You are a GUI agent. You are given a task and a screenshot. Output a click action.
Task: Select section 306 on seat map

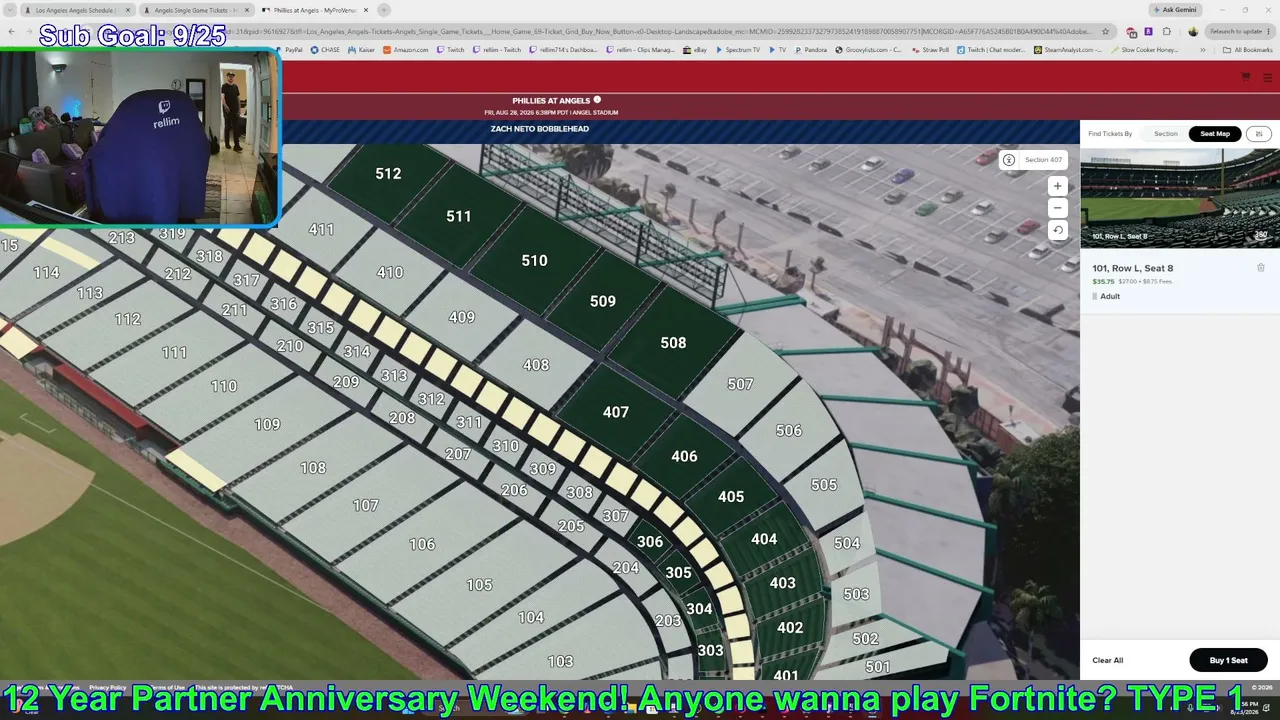tap(650, 542)
